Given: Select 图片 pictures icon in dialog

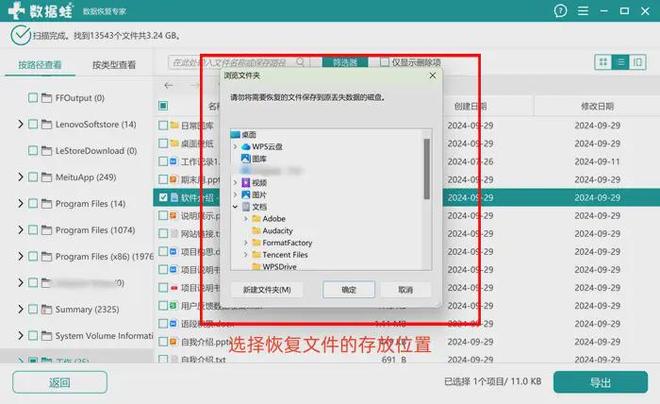Looking at the screenshot, I should tap(246, 194).
